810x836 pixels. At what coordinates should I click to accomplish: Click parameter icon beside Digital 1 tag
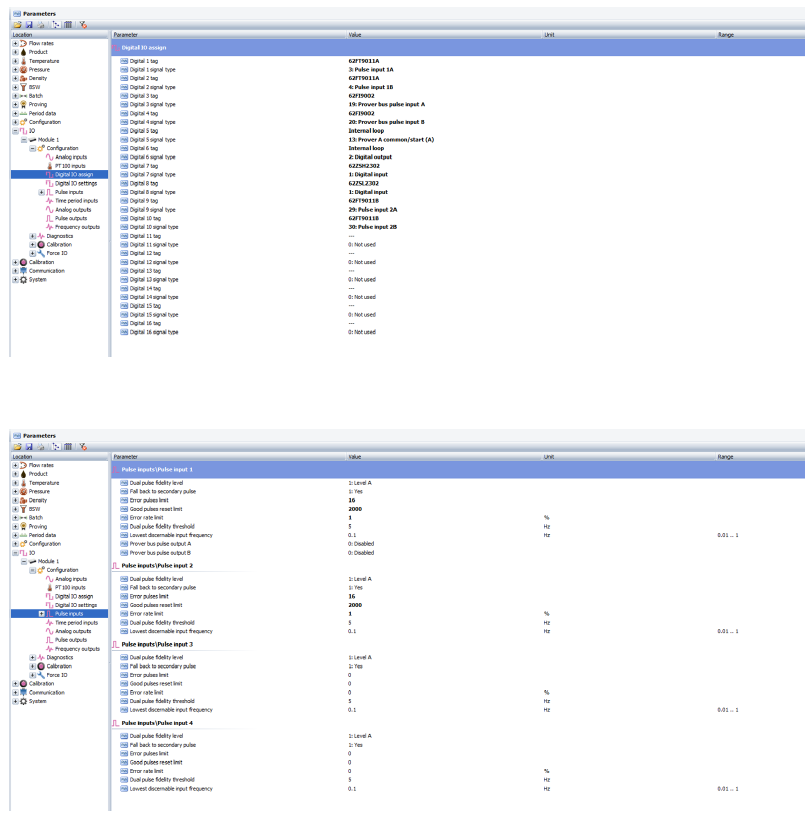point(124,61)
